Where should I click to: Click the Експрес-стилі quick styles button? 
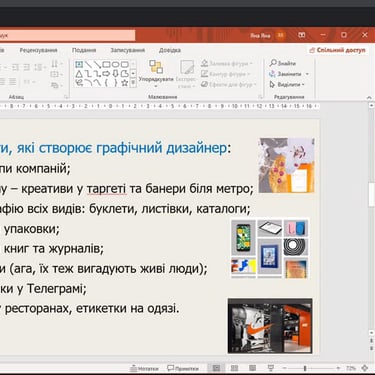[186, 73]
